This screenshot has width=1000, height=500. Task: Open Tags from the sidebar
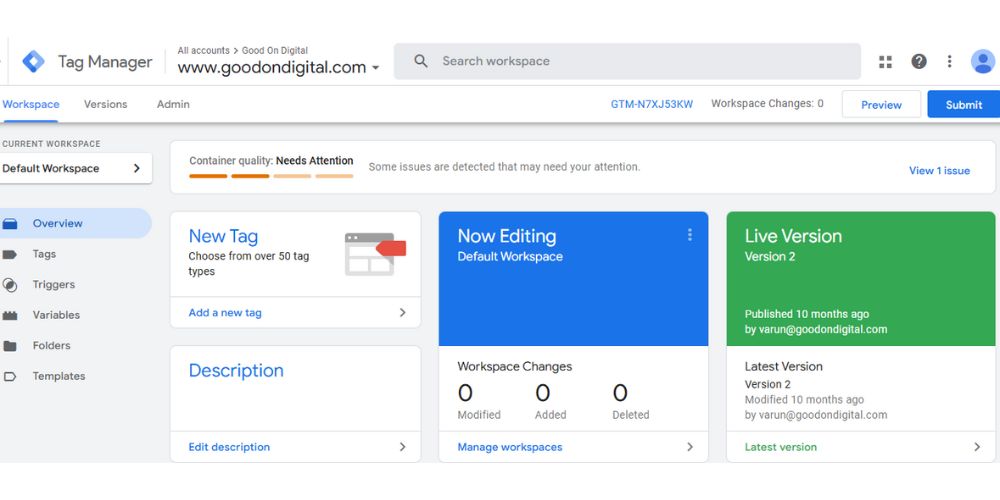coord(44,254)
